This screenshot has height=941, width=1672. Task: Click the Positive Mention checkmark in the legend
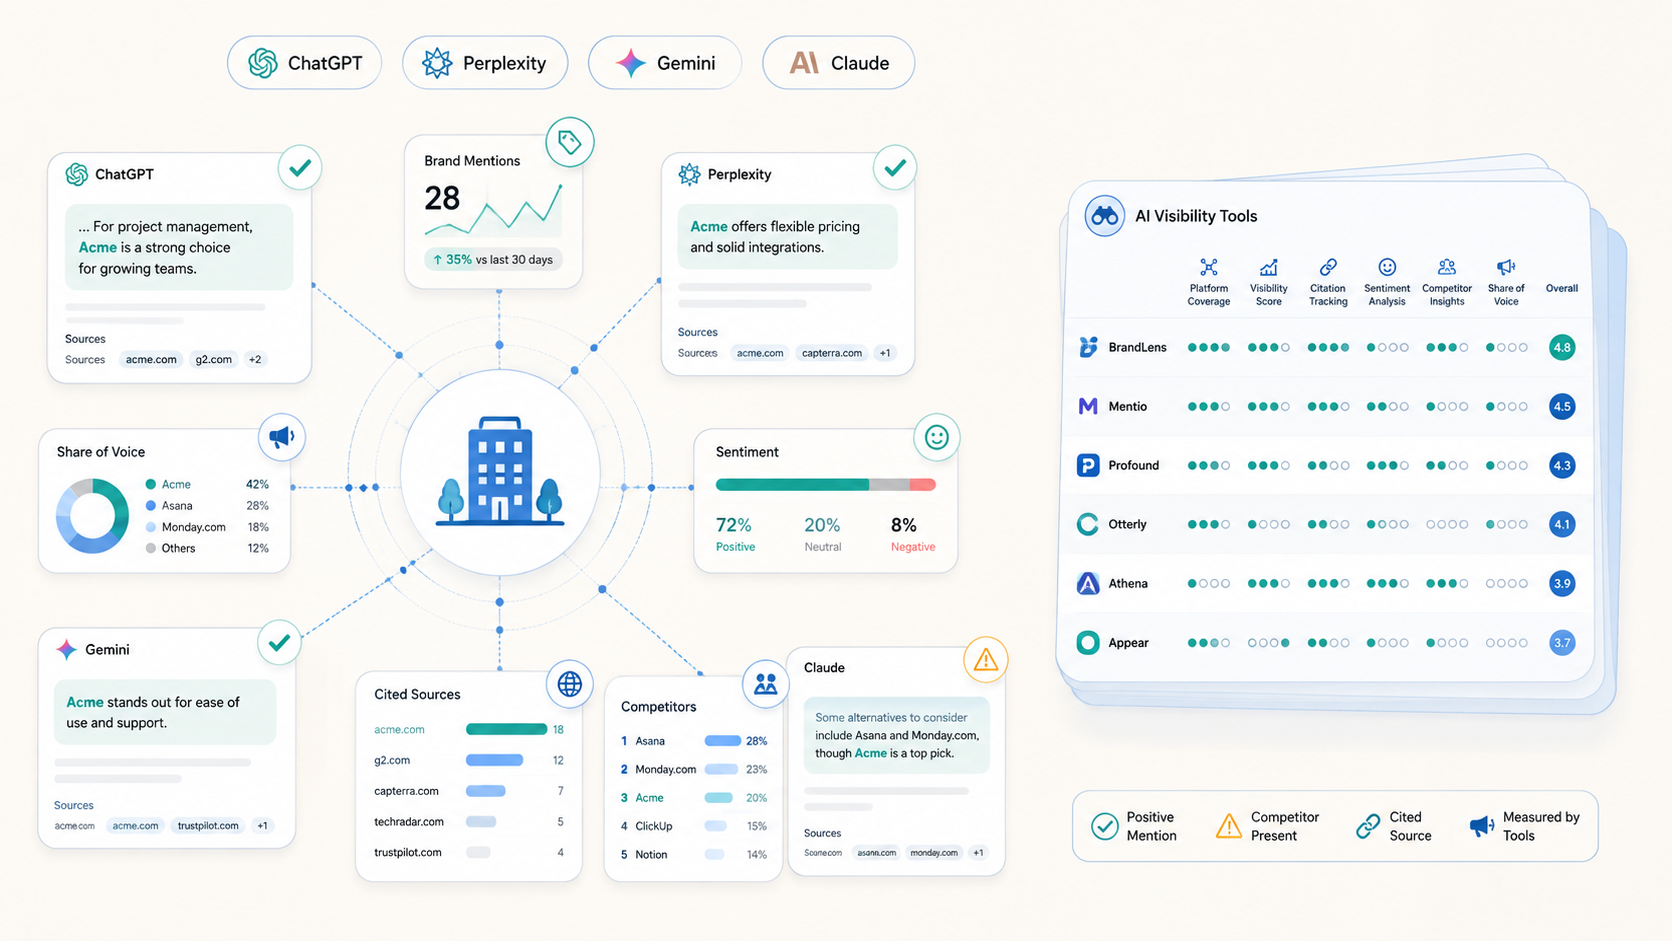[x=1105, y=826]
